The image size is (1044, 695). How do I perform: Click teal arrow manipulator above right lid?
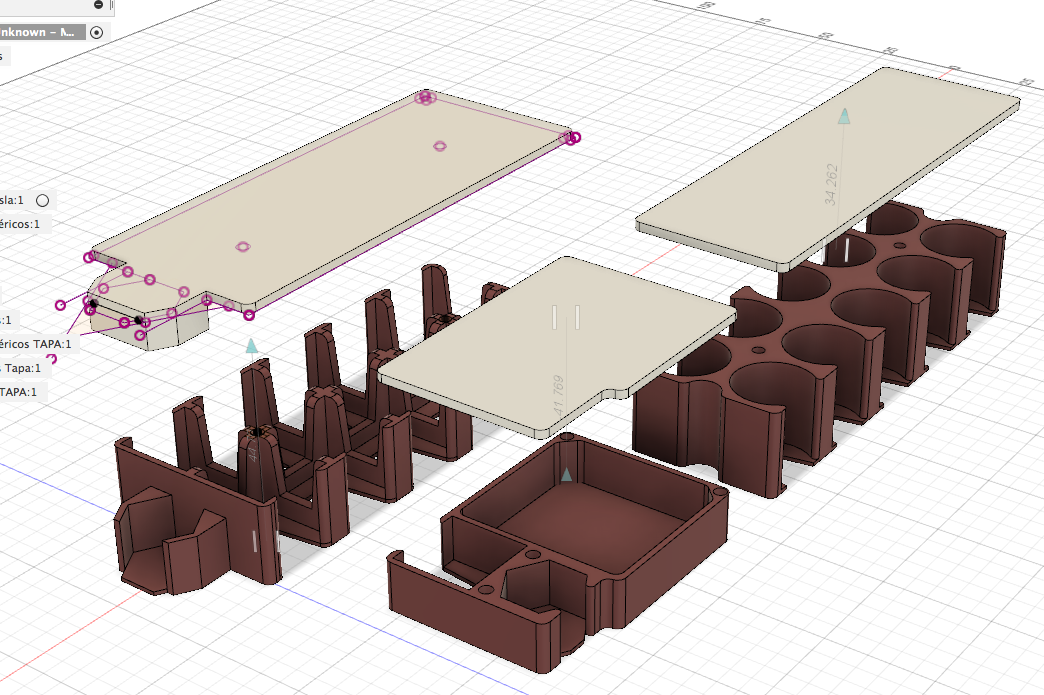click(x=844, y=116)
